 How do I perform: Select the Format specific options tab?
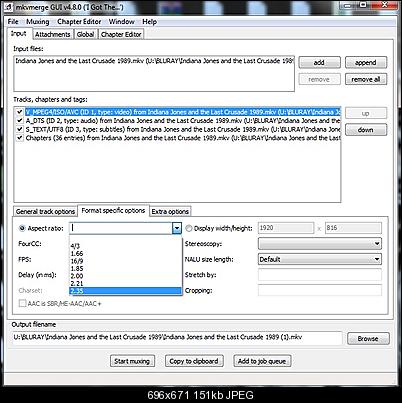113,210
